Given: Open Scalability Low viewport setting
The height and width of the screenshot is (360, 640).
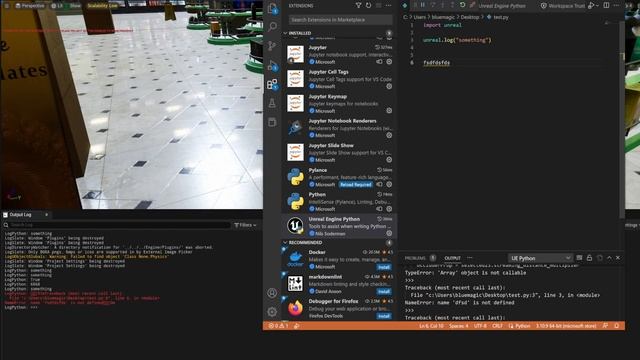Looking at the screenshot, I should (x=102, y=6).
